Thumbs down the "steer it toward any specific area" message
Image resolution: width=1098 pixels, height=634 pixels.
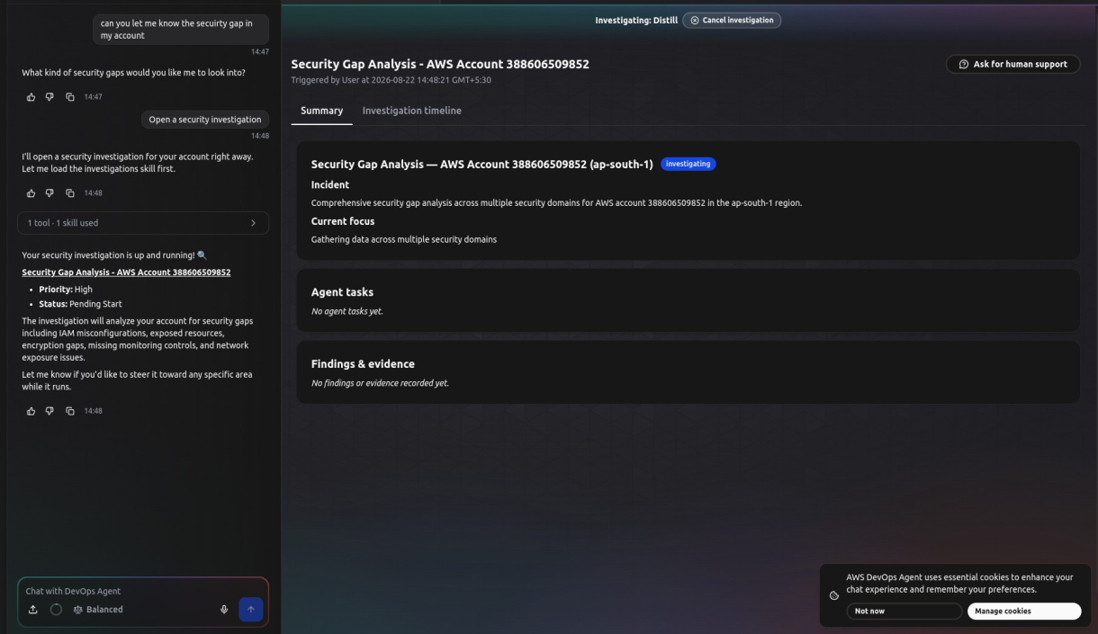coord(50,411)
